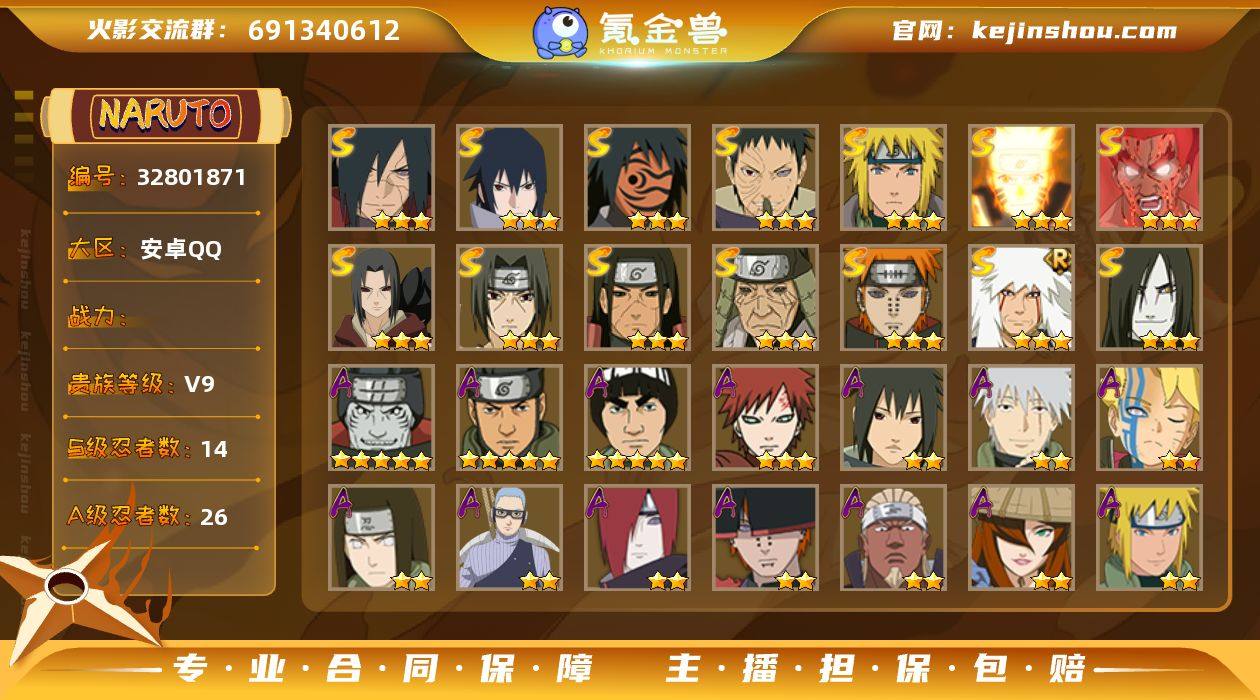Click the V9 noble level entry
This screenshot has height=700, width=1260.
pos(200,384)
